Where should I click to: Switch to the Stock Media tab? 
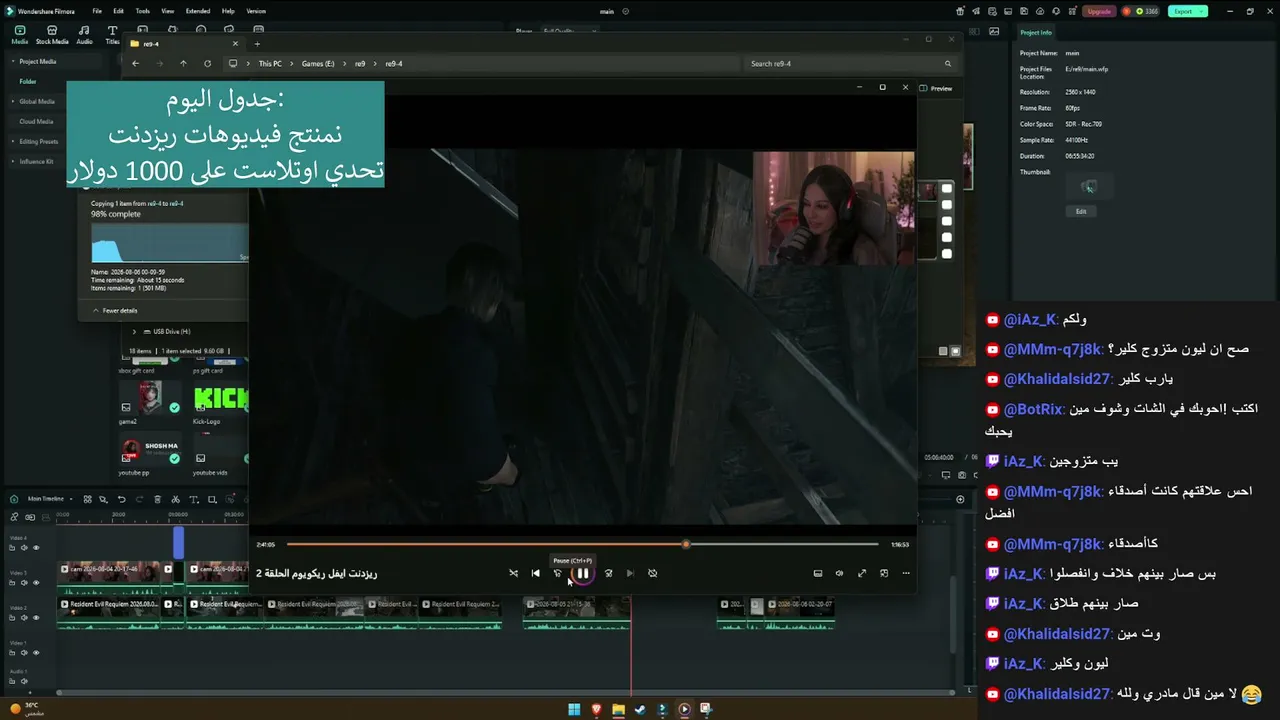52,35
